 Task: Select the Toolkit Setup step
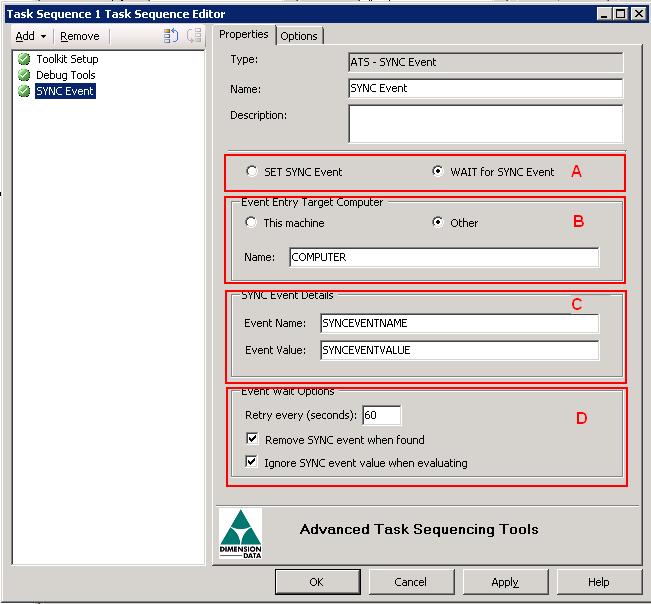click(x=67, y=59)
